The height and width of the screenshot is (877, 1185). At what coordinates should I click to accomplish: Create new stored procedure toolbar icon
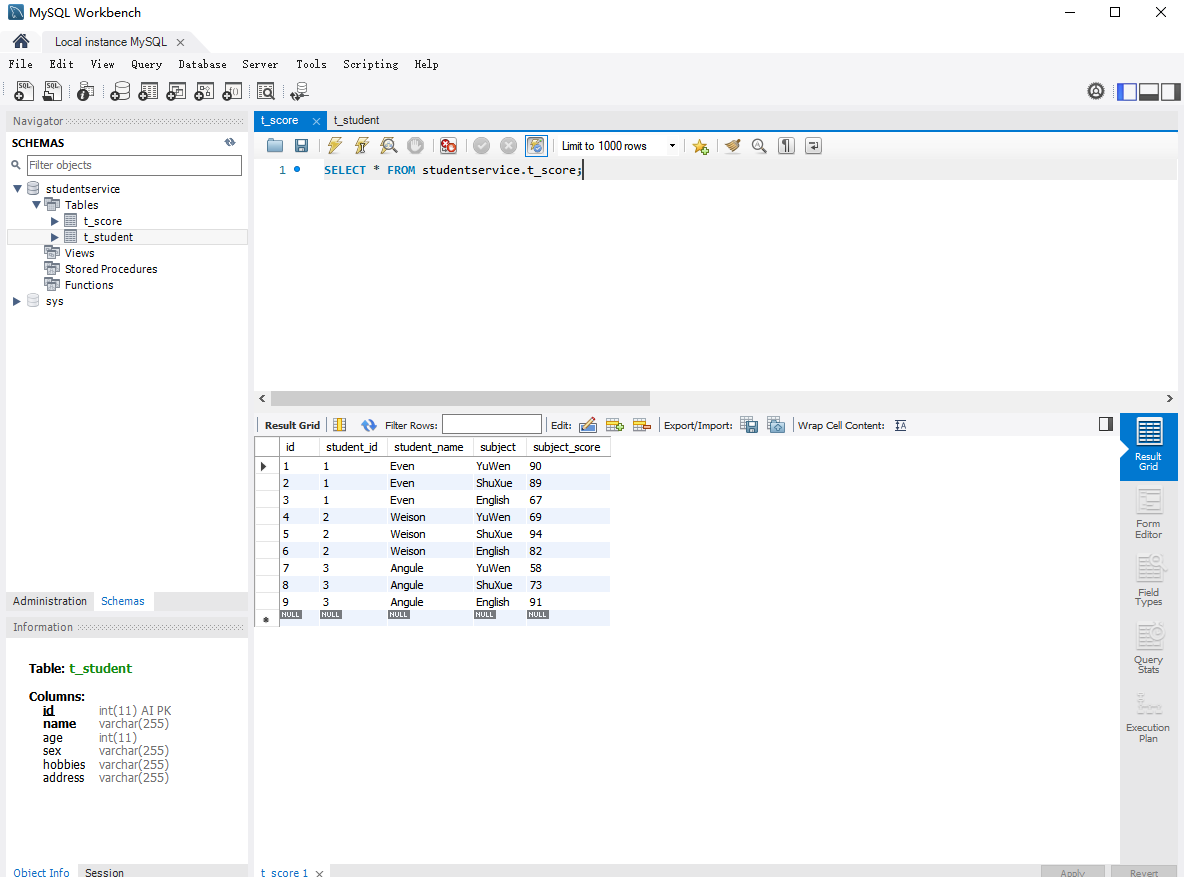(204, 91)
